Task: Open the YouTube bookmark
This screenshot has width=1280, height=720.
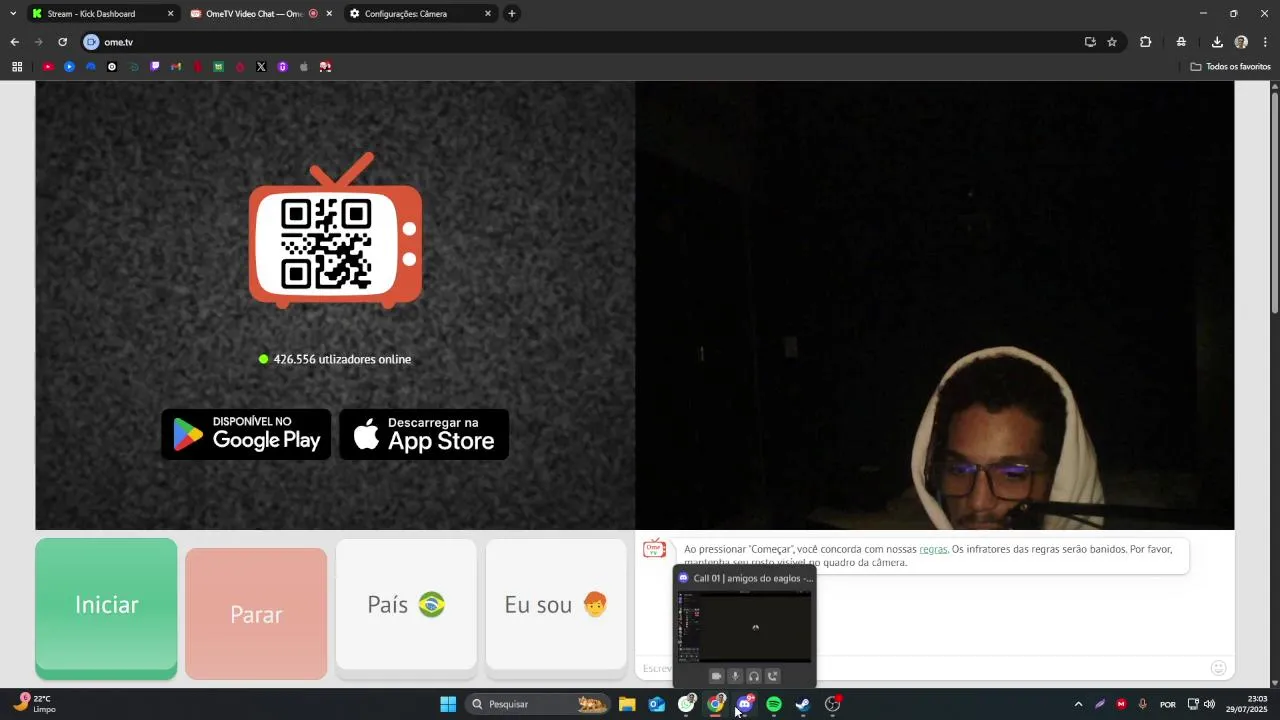Action: click(47, 67)
